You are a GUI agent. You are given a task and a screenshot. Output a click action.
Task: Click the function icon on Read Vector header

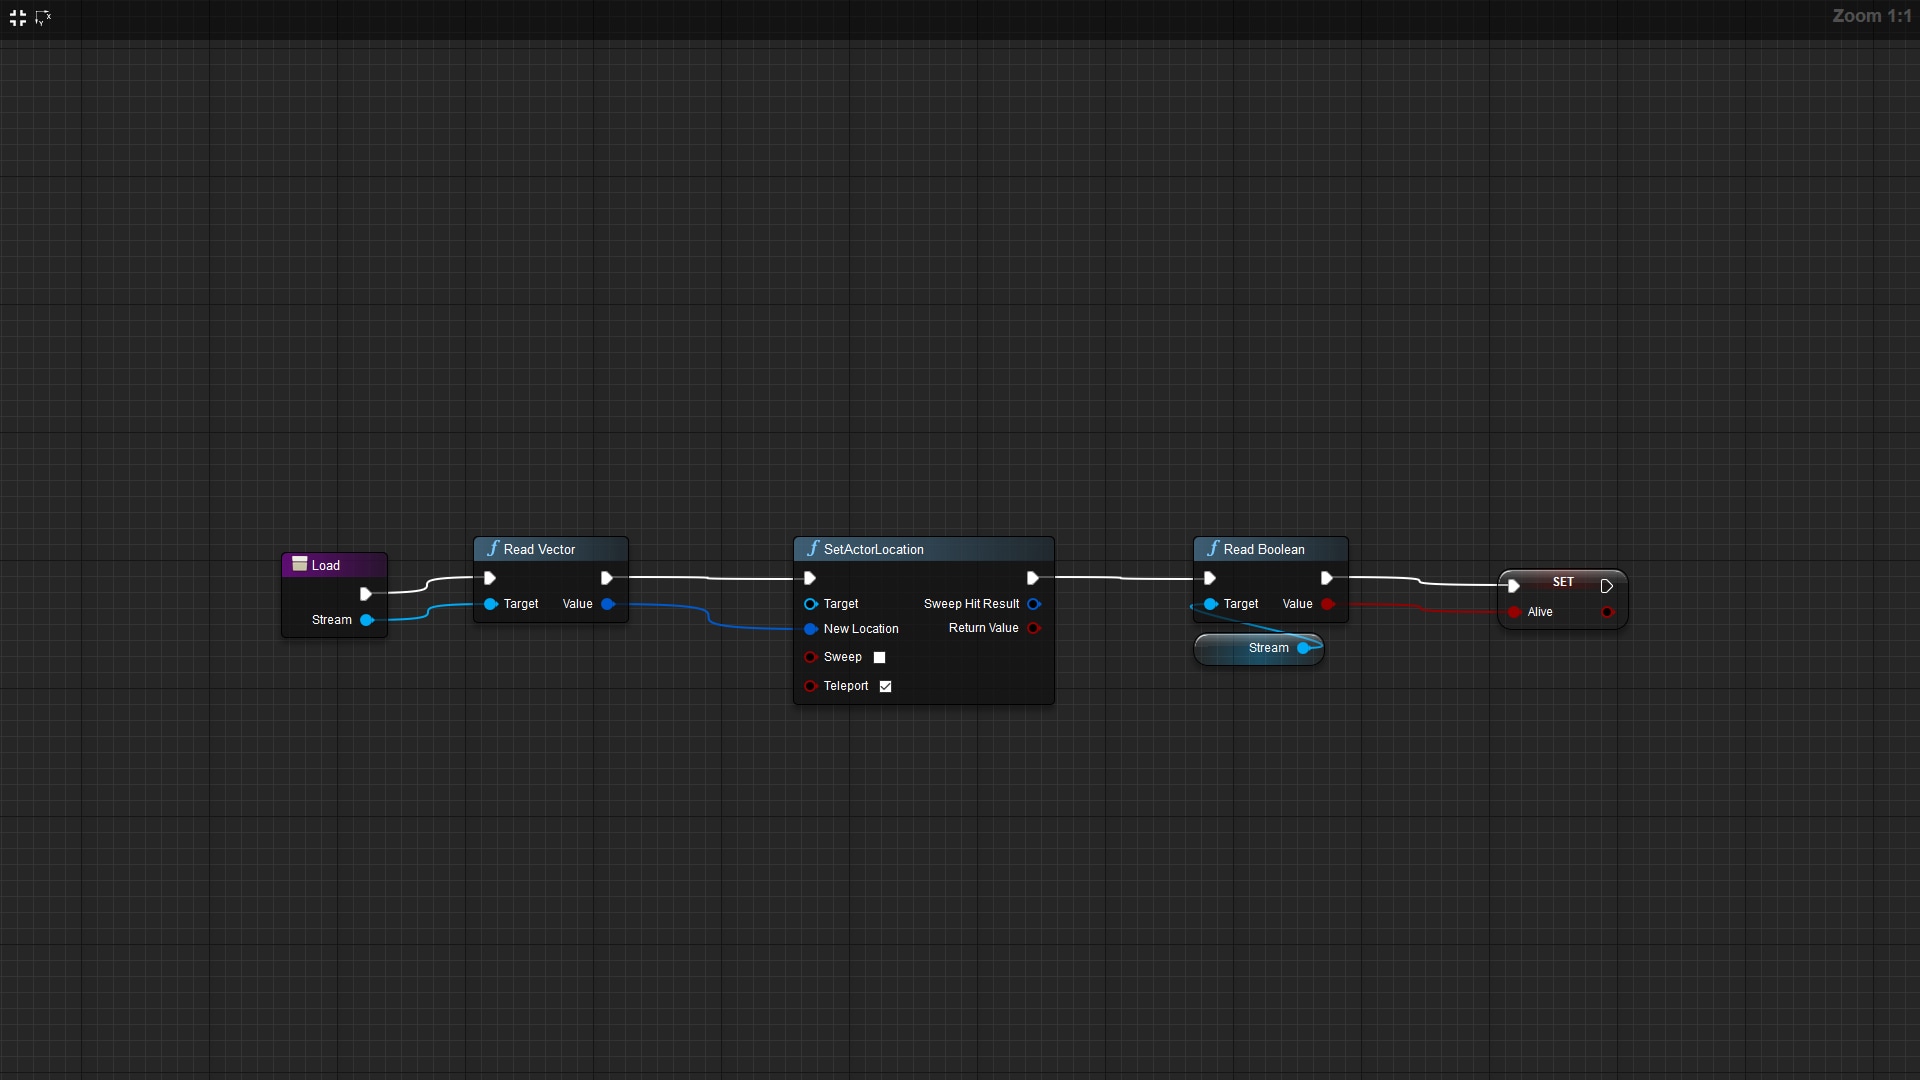coord(493,549)
